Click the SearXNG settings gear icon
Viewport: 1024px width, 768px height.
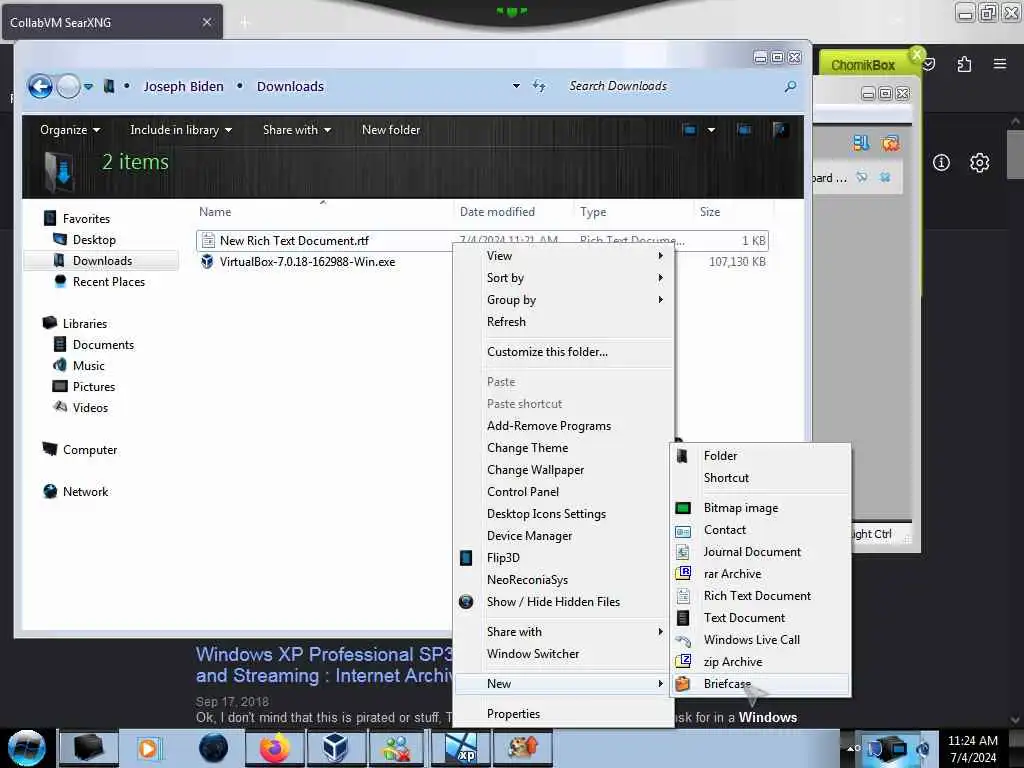click(979, 163)
